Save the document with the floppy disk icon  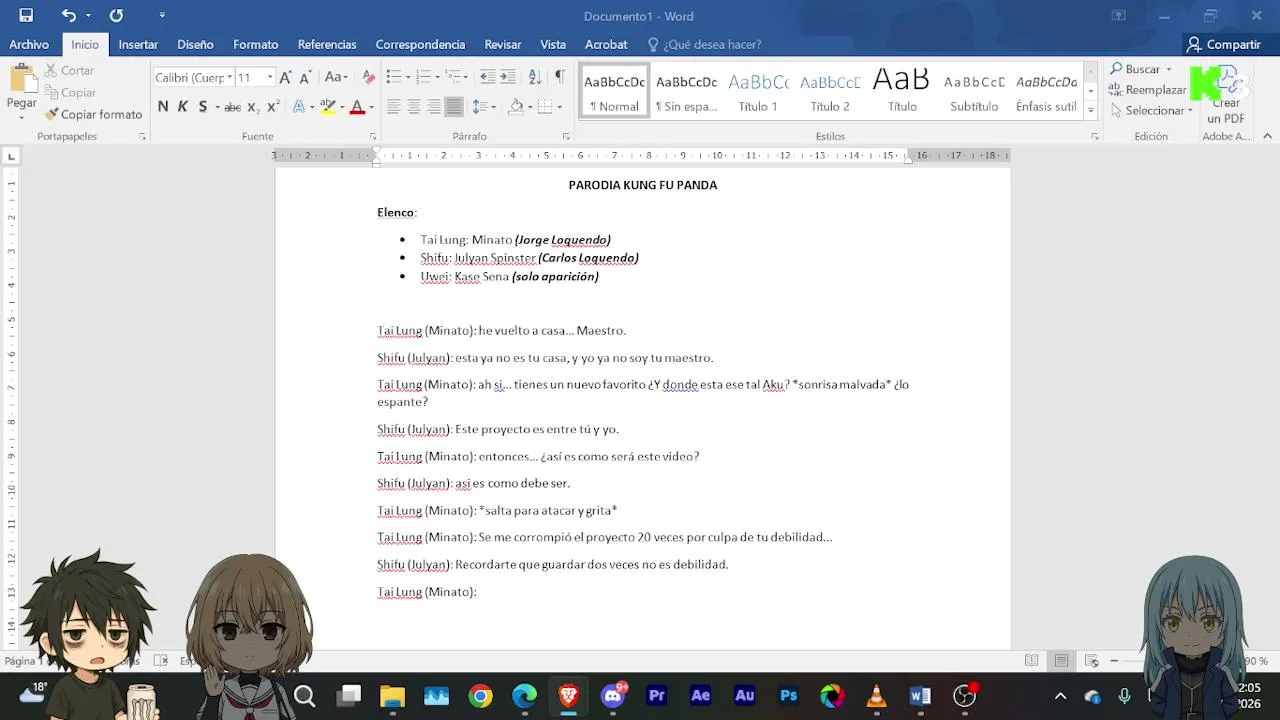[x=26, y=15]
